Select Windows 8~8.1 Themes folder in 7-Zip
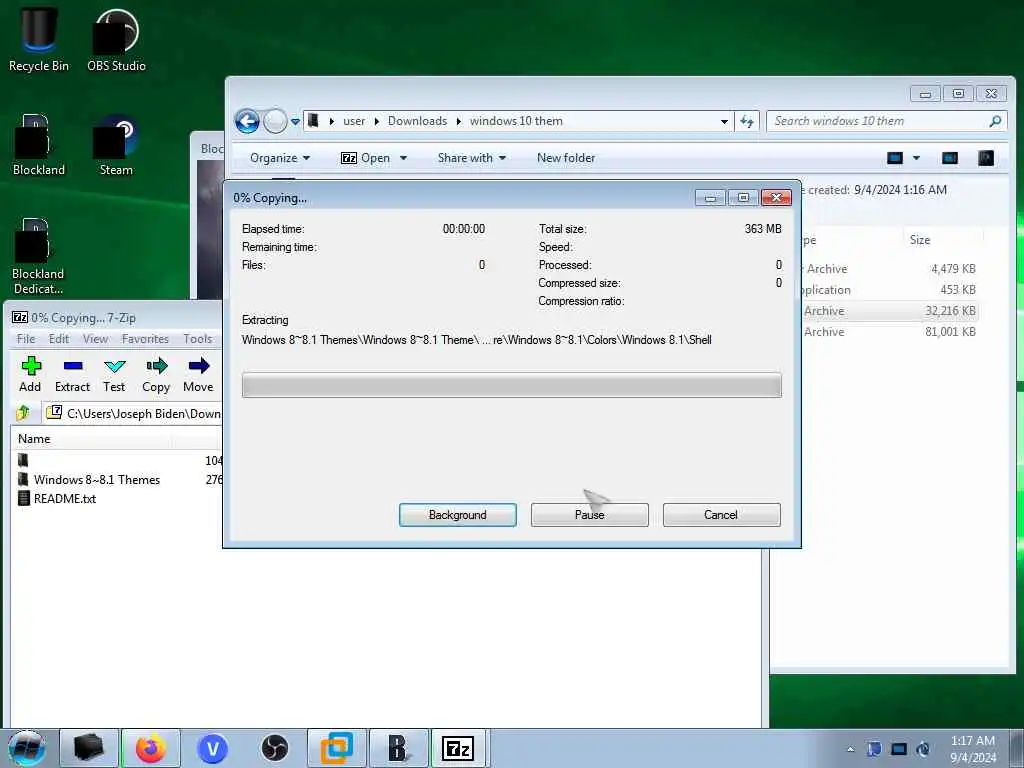The width and height of the screenshot is (1024, 768). [97, 479]
